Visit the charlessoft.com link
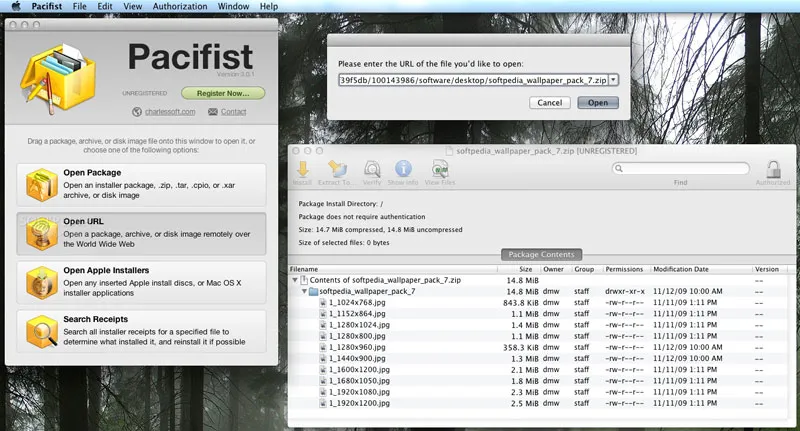 [170, 112]
